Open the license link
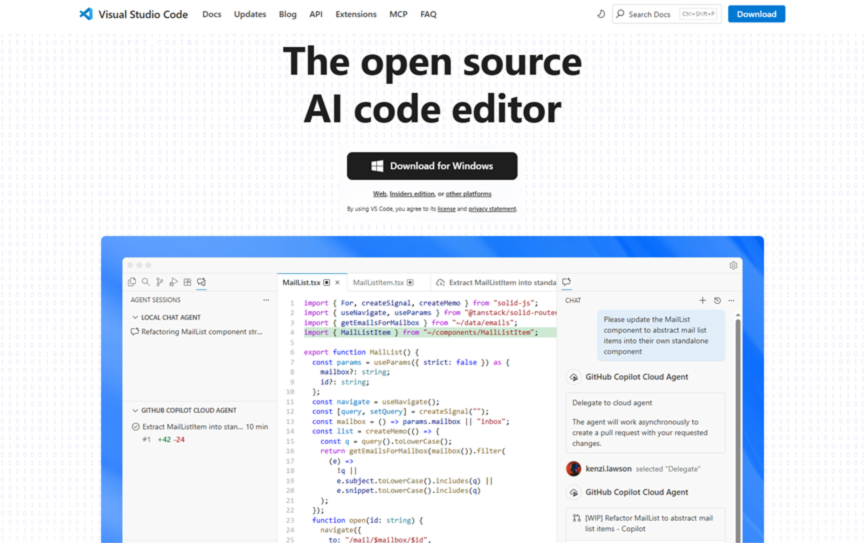864x543 pixels. pyautogui.click(x=446, y=209)
